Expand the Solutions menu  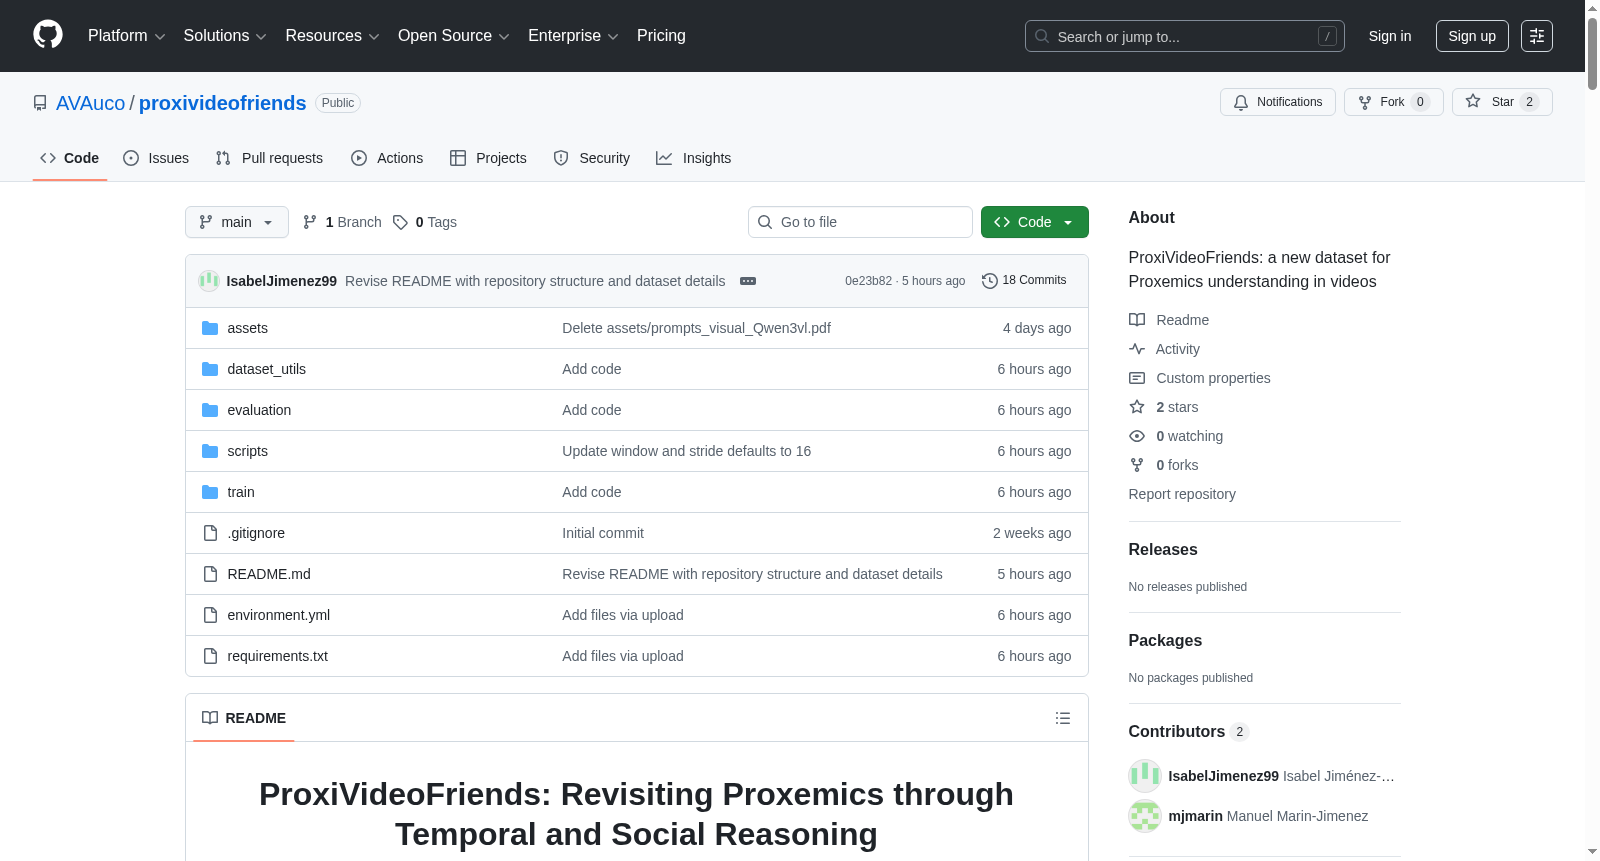[x=225, y=36]
